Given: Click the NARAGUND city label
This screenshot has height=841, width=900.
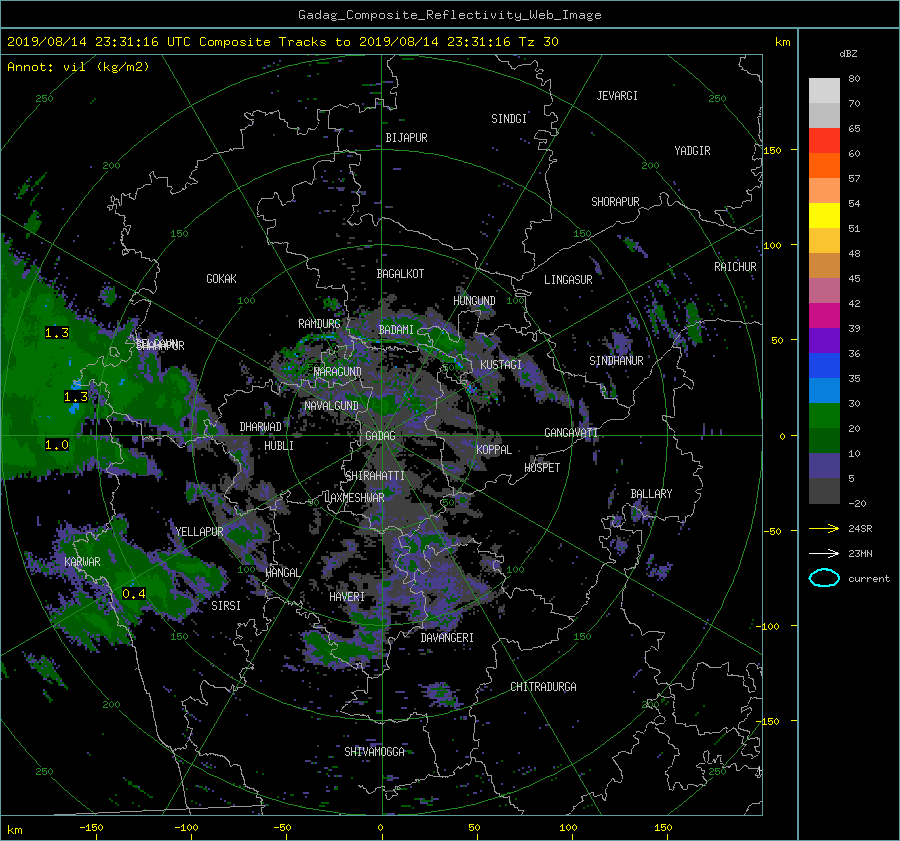Looking at the screenshot, I should tap(338, 372).
